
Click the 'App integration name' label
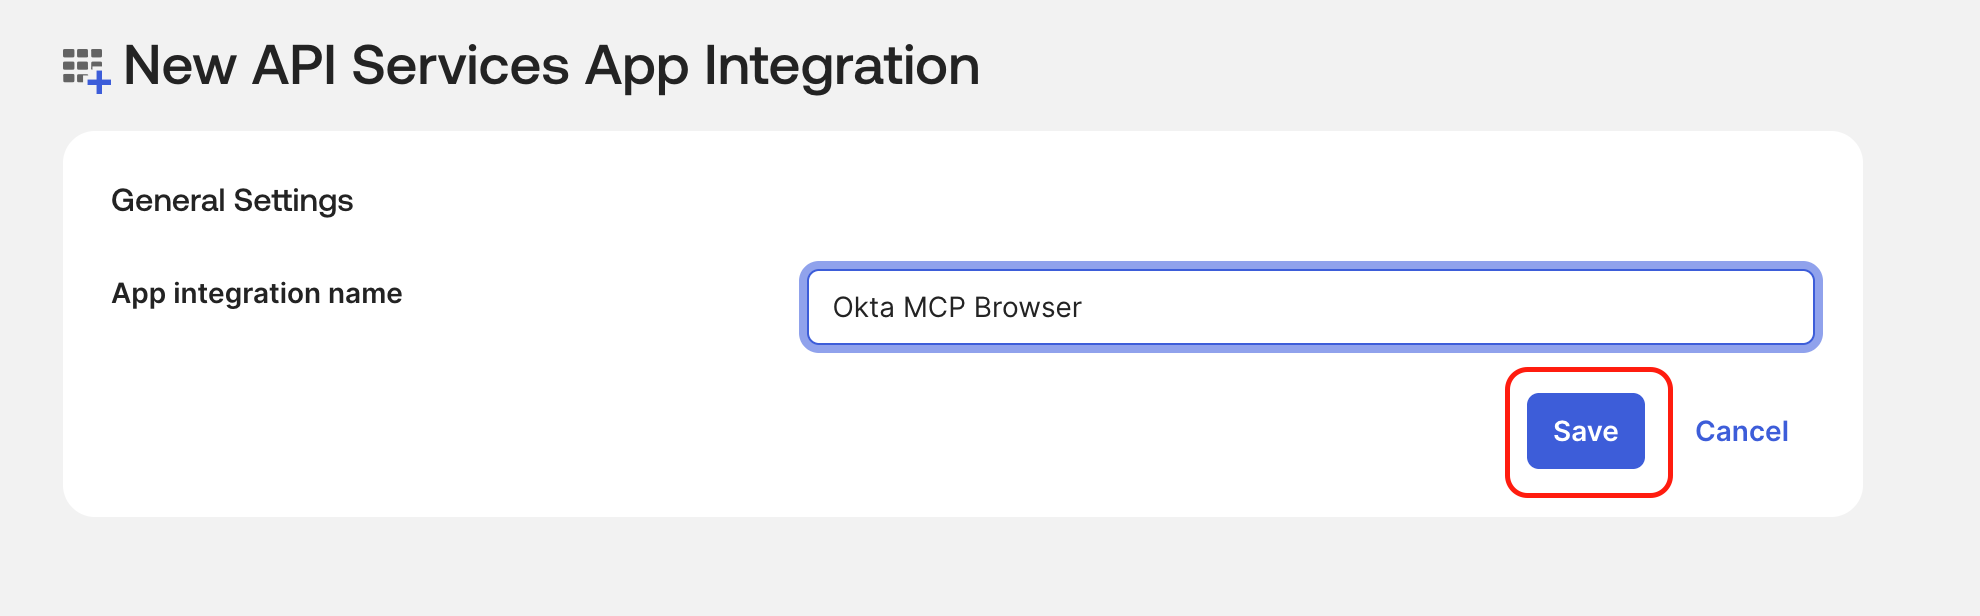click(x=257, y=293)
